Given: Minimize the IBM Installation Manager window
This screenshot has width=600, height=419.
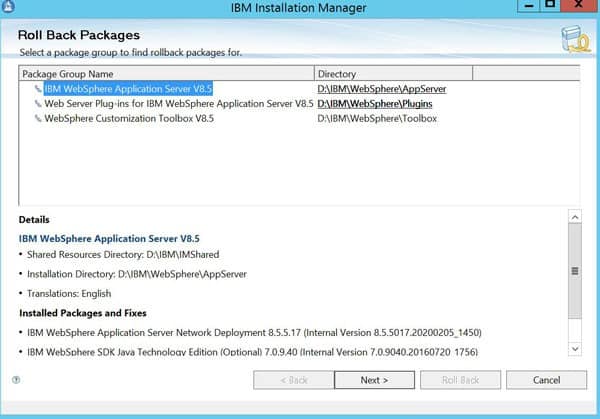Looking at the screenshot, I should (529, 5).
